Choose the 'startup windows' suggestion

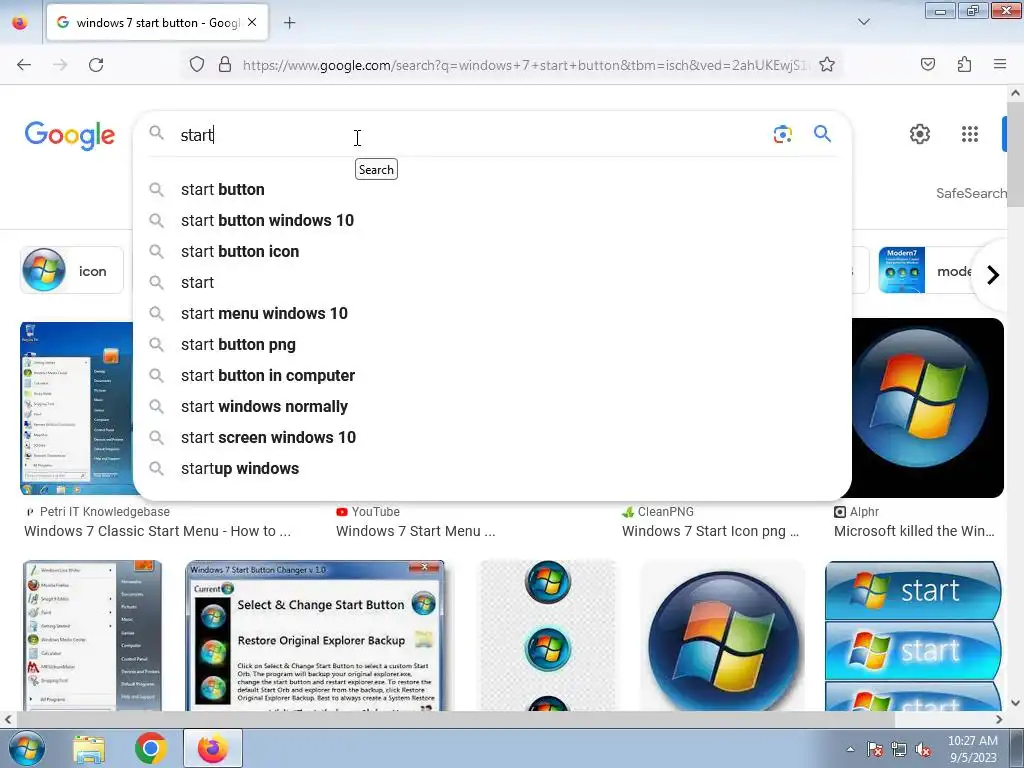pyautogui.click(x=492, y=468)
